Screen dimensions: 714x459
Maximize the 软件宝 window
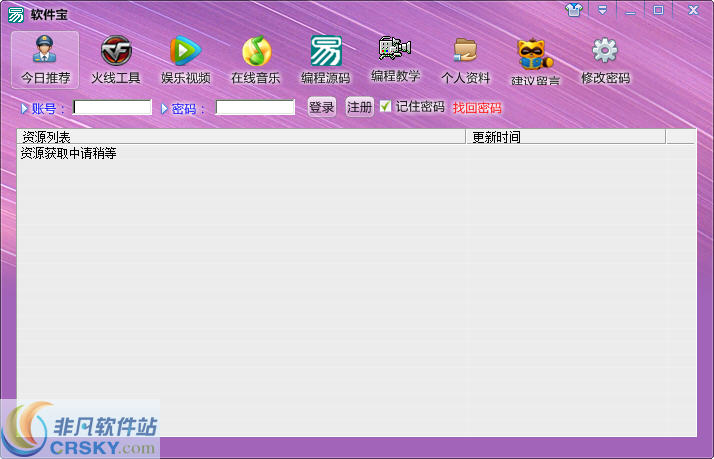(x=658, y=10)
